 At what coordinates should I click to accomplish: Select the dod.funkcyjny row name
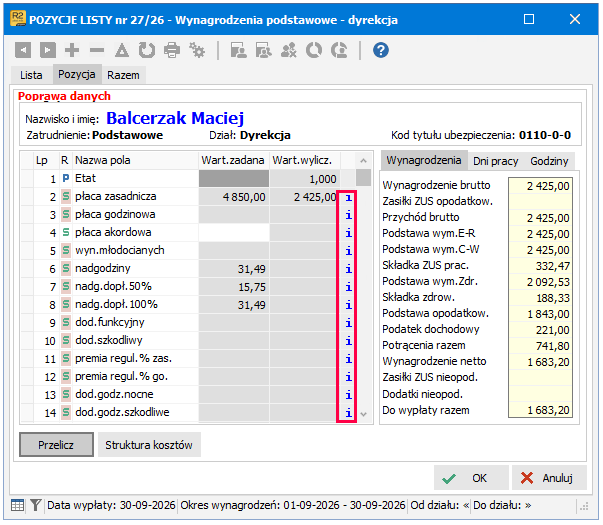point(110,322)
